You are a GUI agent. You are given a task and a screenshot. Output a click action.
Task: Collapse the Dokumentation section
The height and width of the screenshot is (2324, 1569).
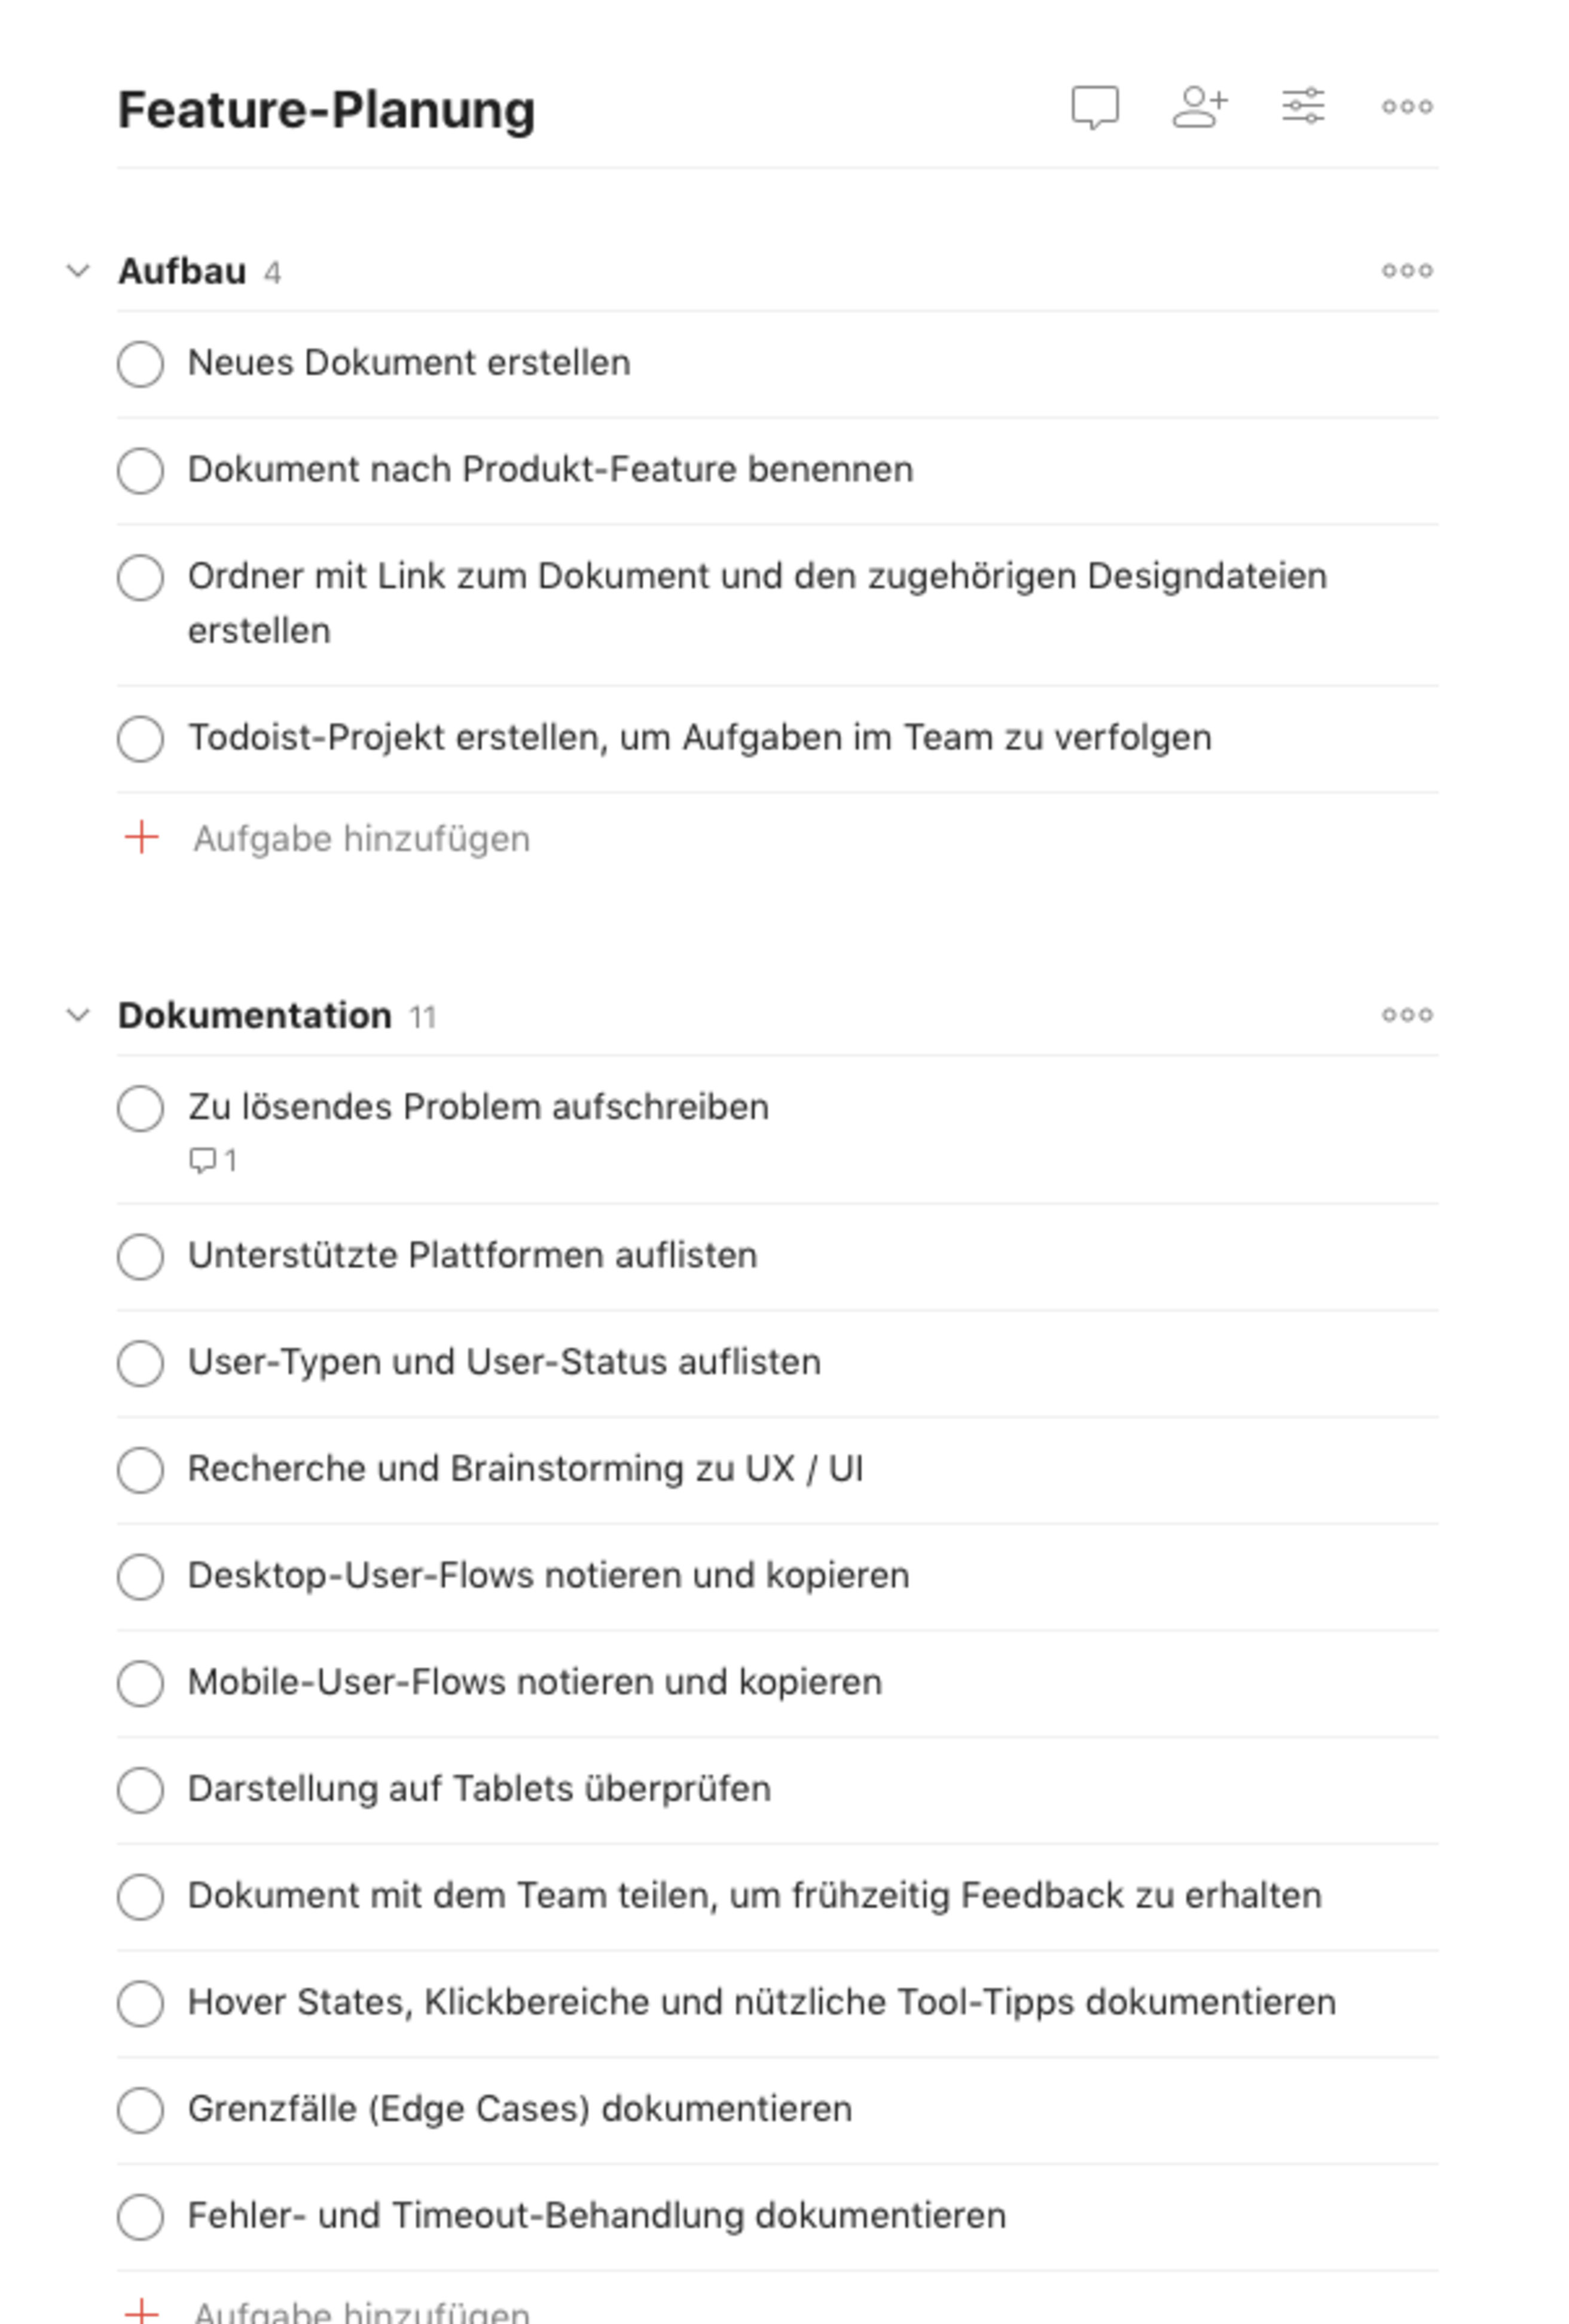pos(79,1014)
